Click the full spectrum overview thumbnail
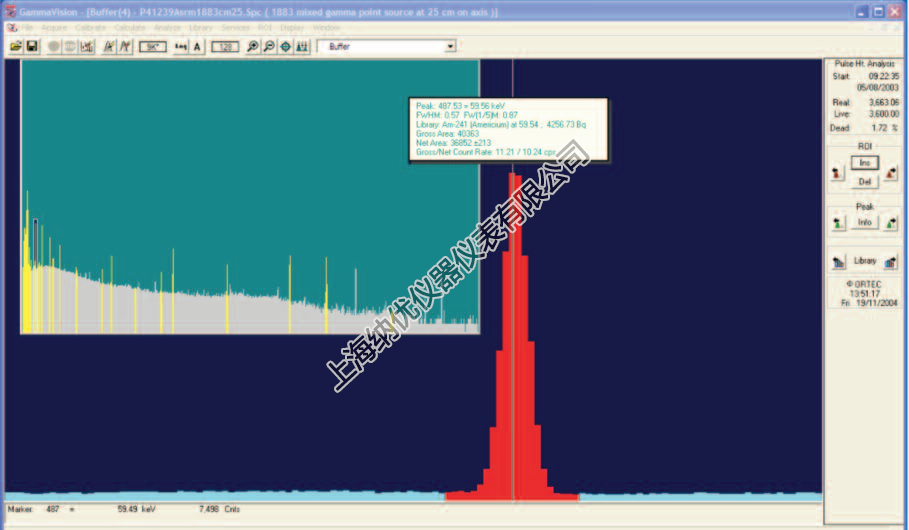 point(250,197)
